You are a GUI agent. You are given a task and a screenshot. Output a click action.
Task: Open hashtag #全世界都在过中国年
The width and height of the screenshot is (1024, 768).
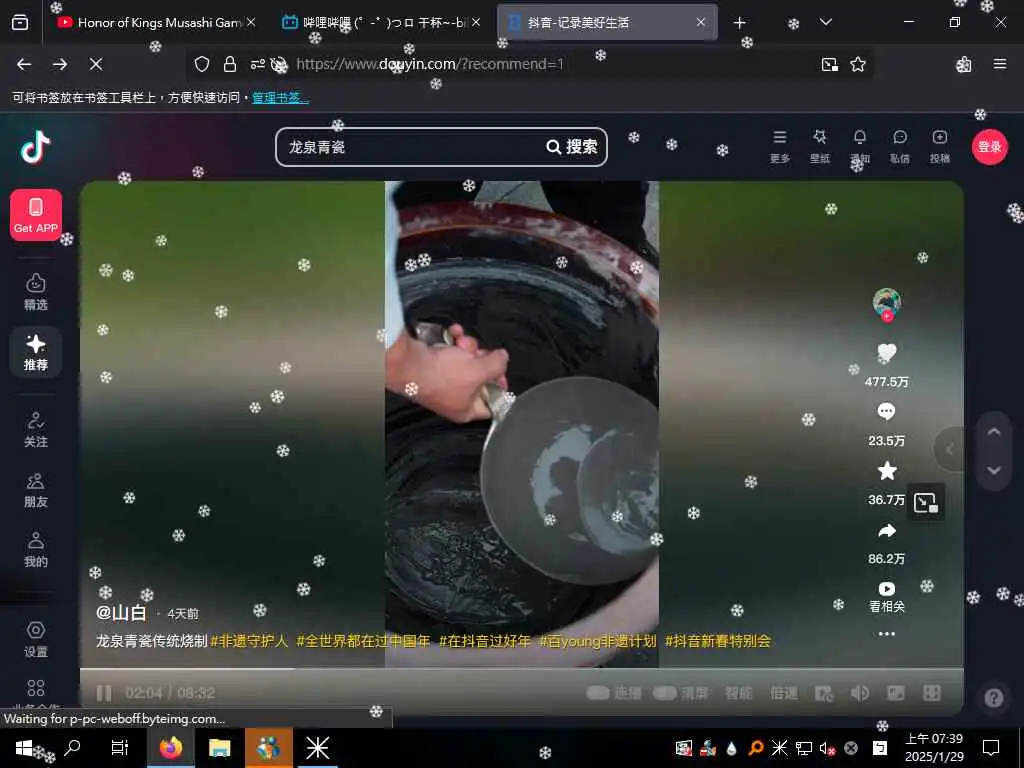[x=363, y=641]
